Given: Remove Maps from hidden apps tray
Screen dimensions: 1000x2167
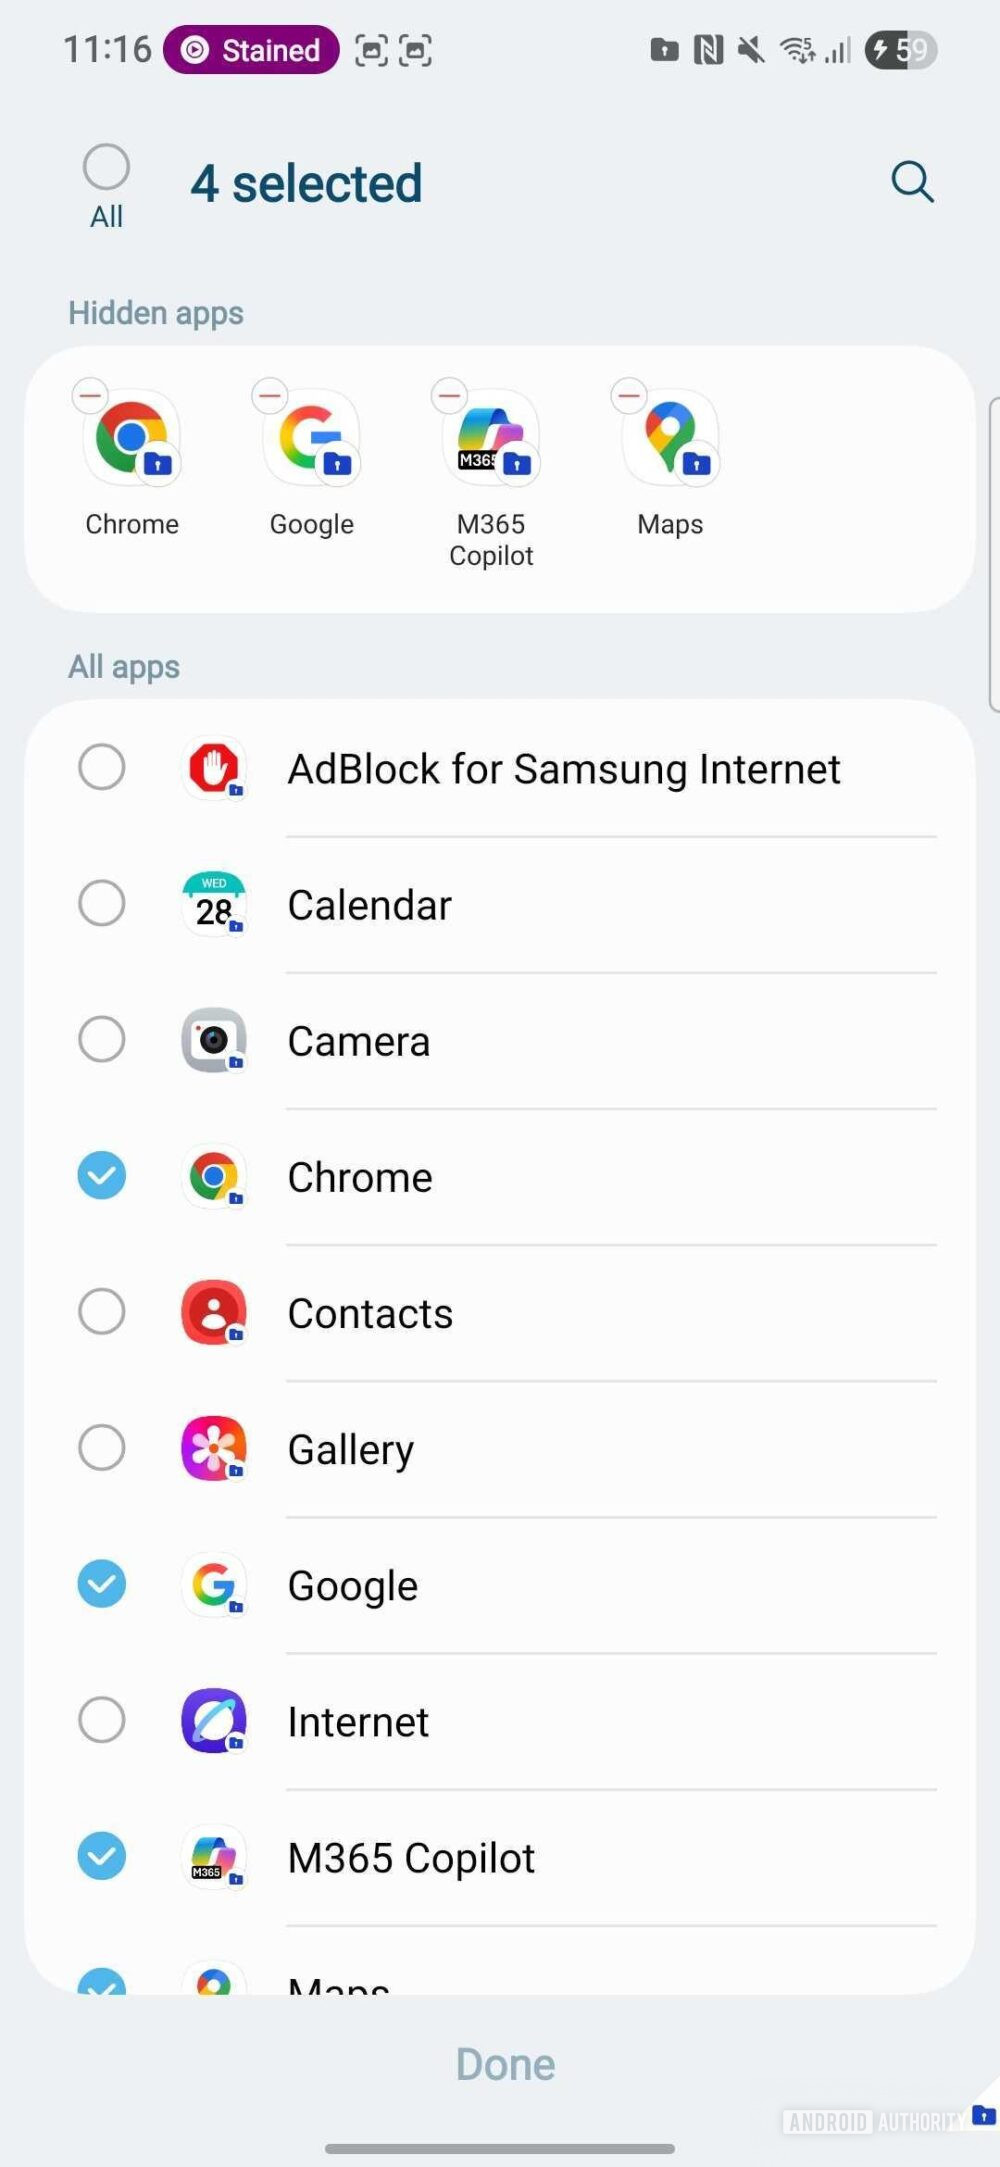Looking at the screenshot, I should click(629, 396).
